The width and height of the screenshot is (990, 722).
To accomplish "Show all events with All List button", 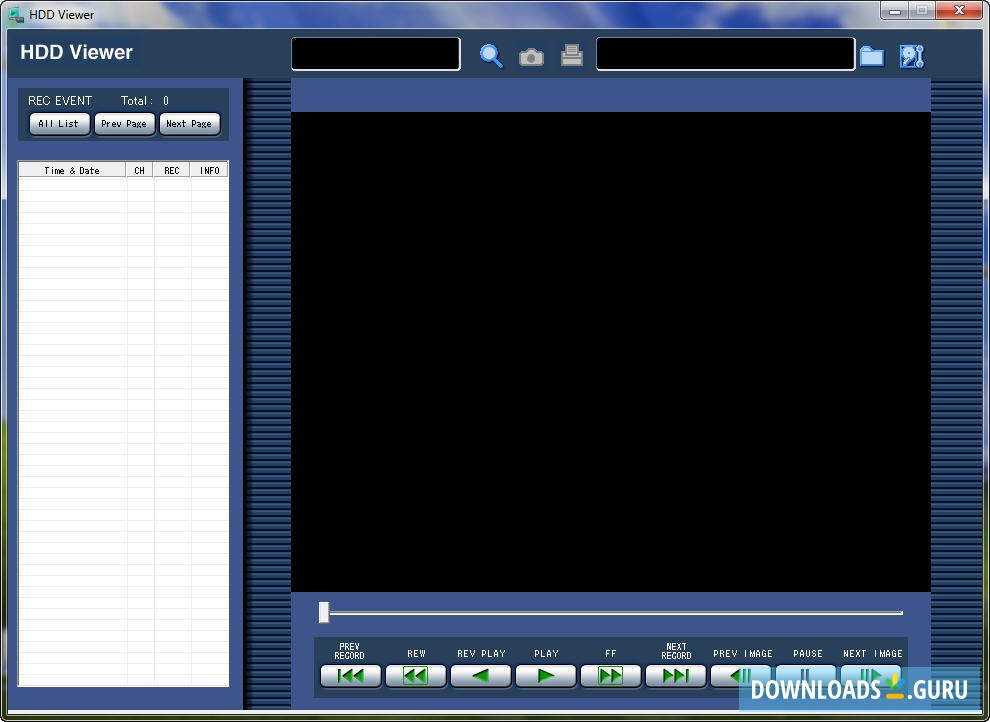I will point(59,124).
